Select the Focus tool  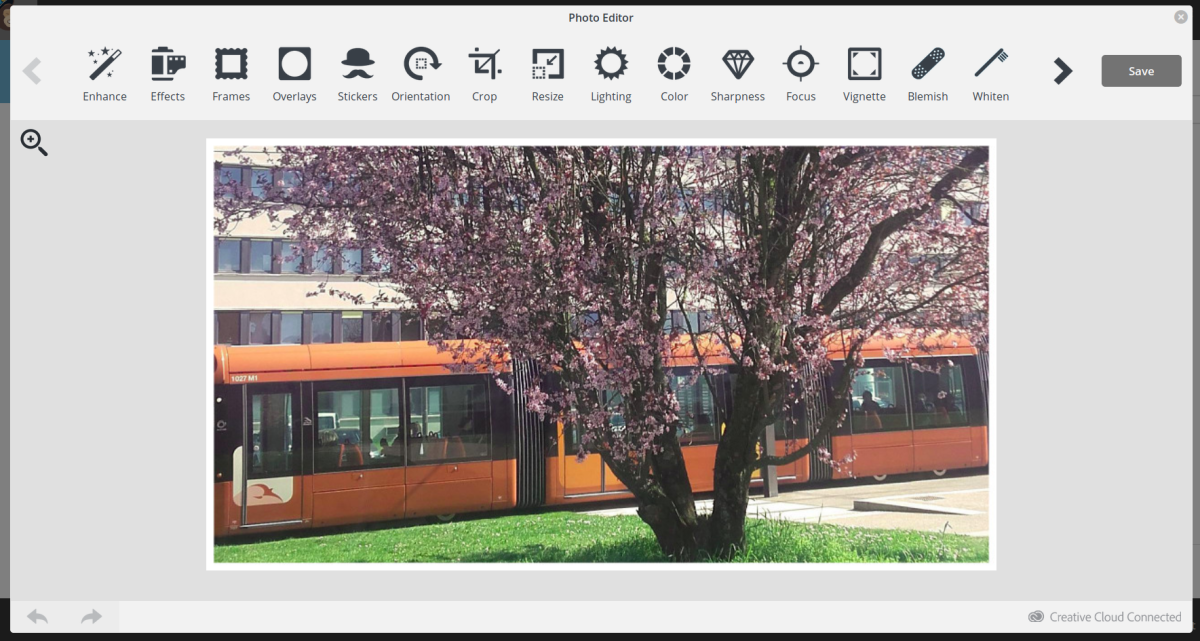(x=801, y=74)
